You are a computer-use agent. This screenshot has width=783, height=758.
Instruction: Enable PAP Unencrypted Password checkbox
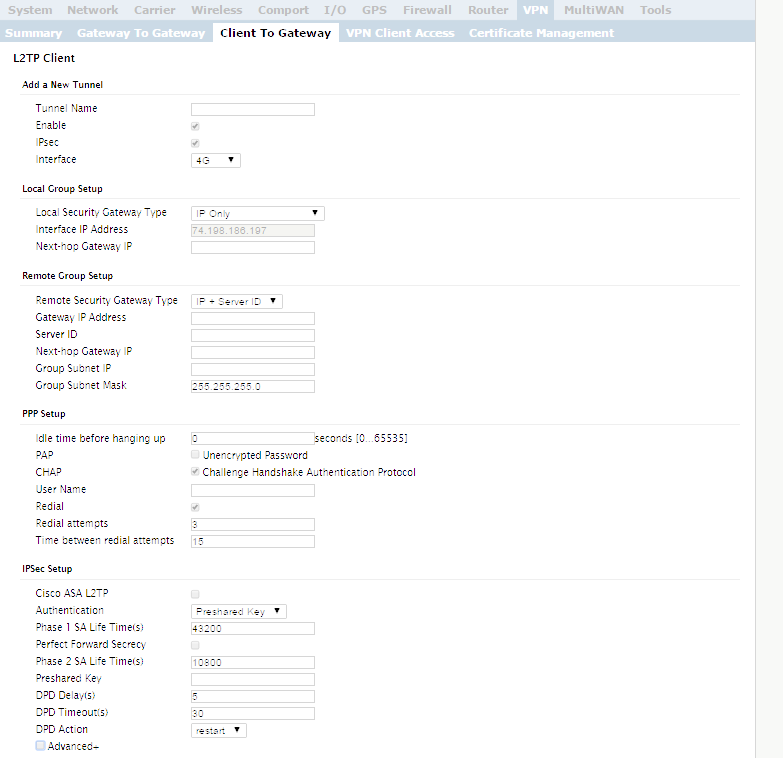(195, 454)
